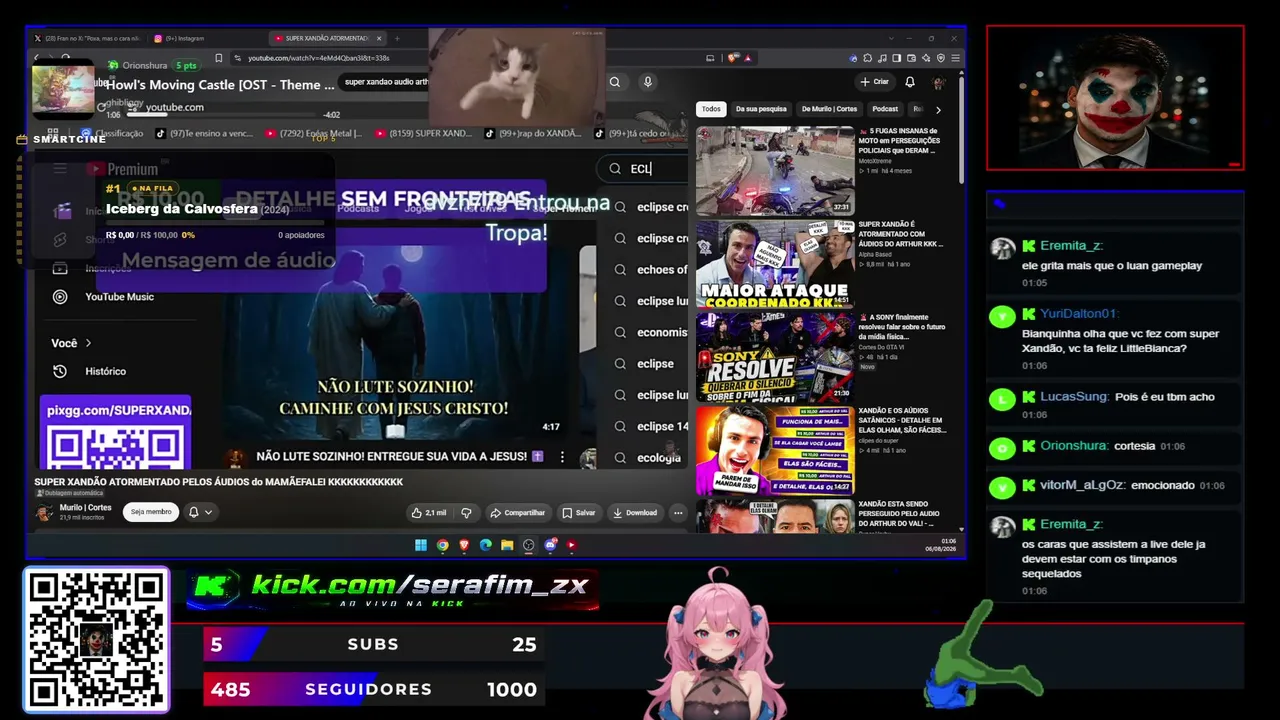This screenshot has height=720, width=1280.
Task: Open Discord from the taskbar
Action: click(551, 545)
